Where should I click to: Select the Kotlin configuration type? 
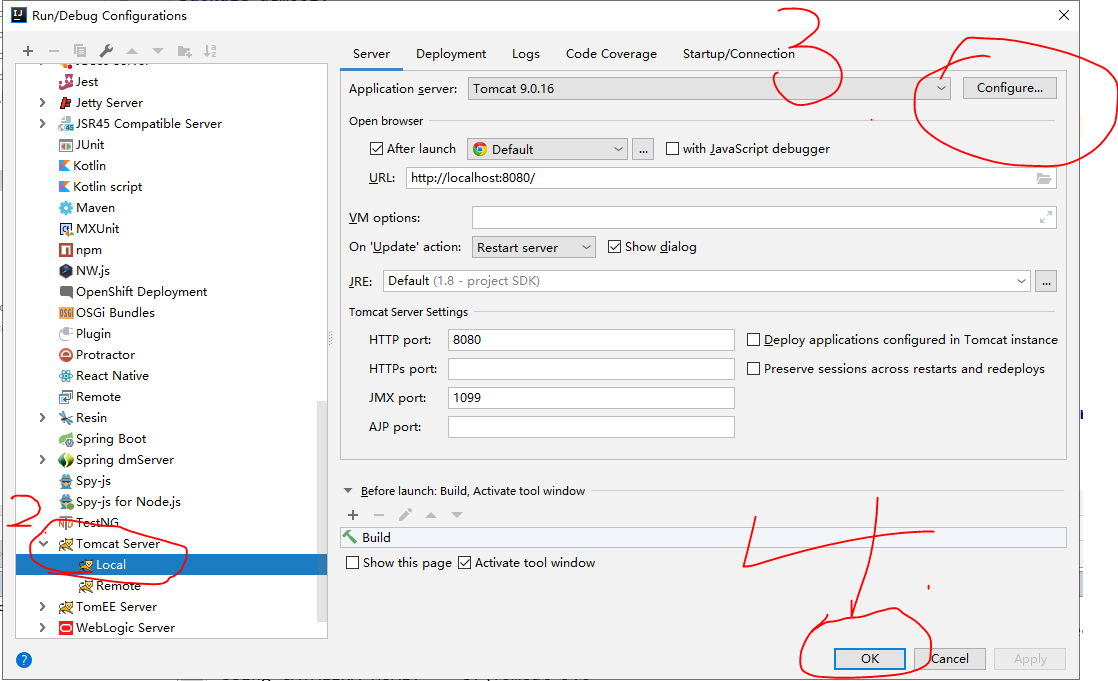coord(82,165)
